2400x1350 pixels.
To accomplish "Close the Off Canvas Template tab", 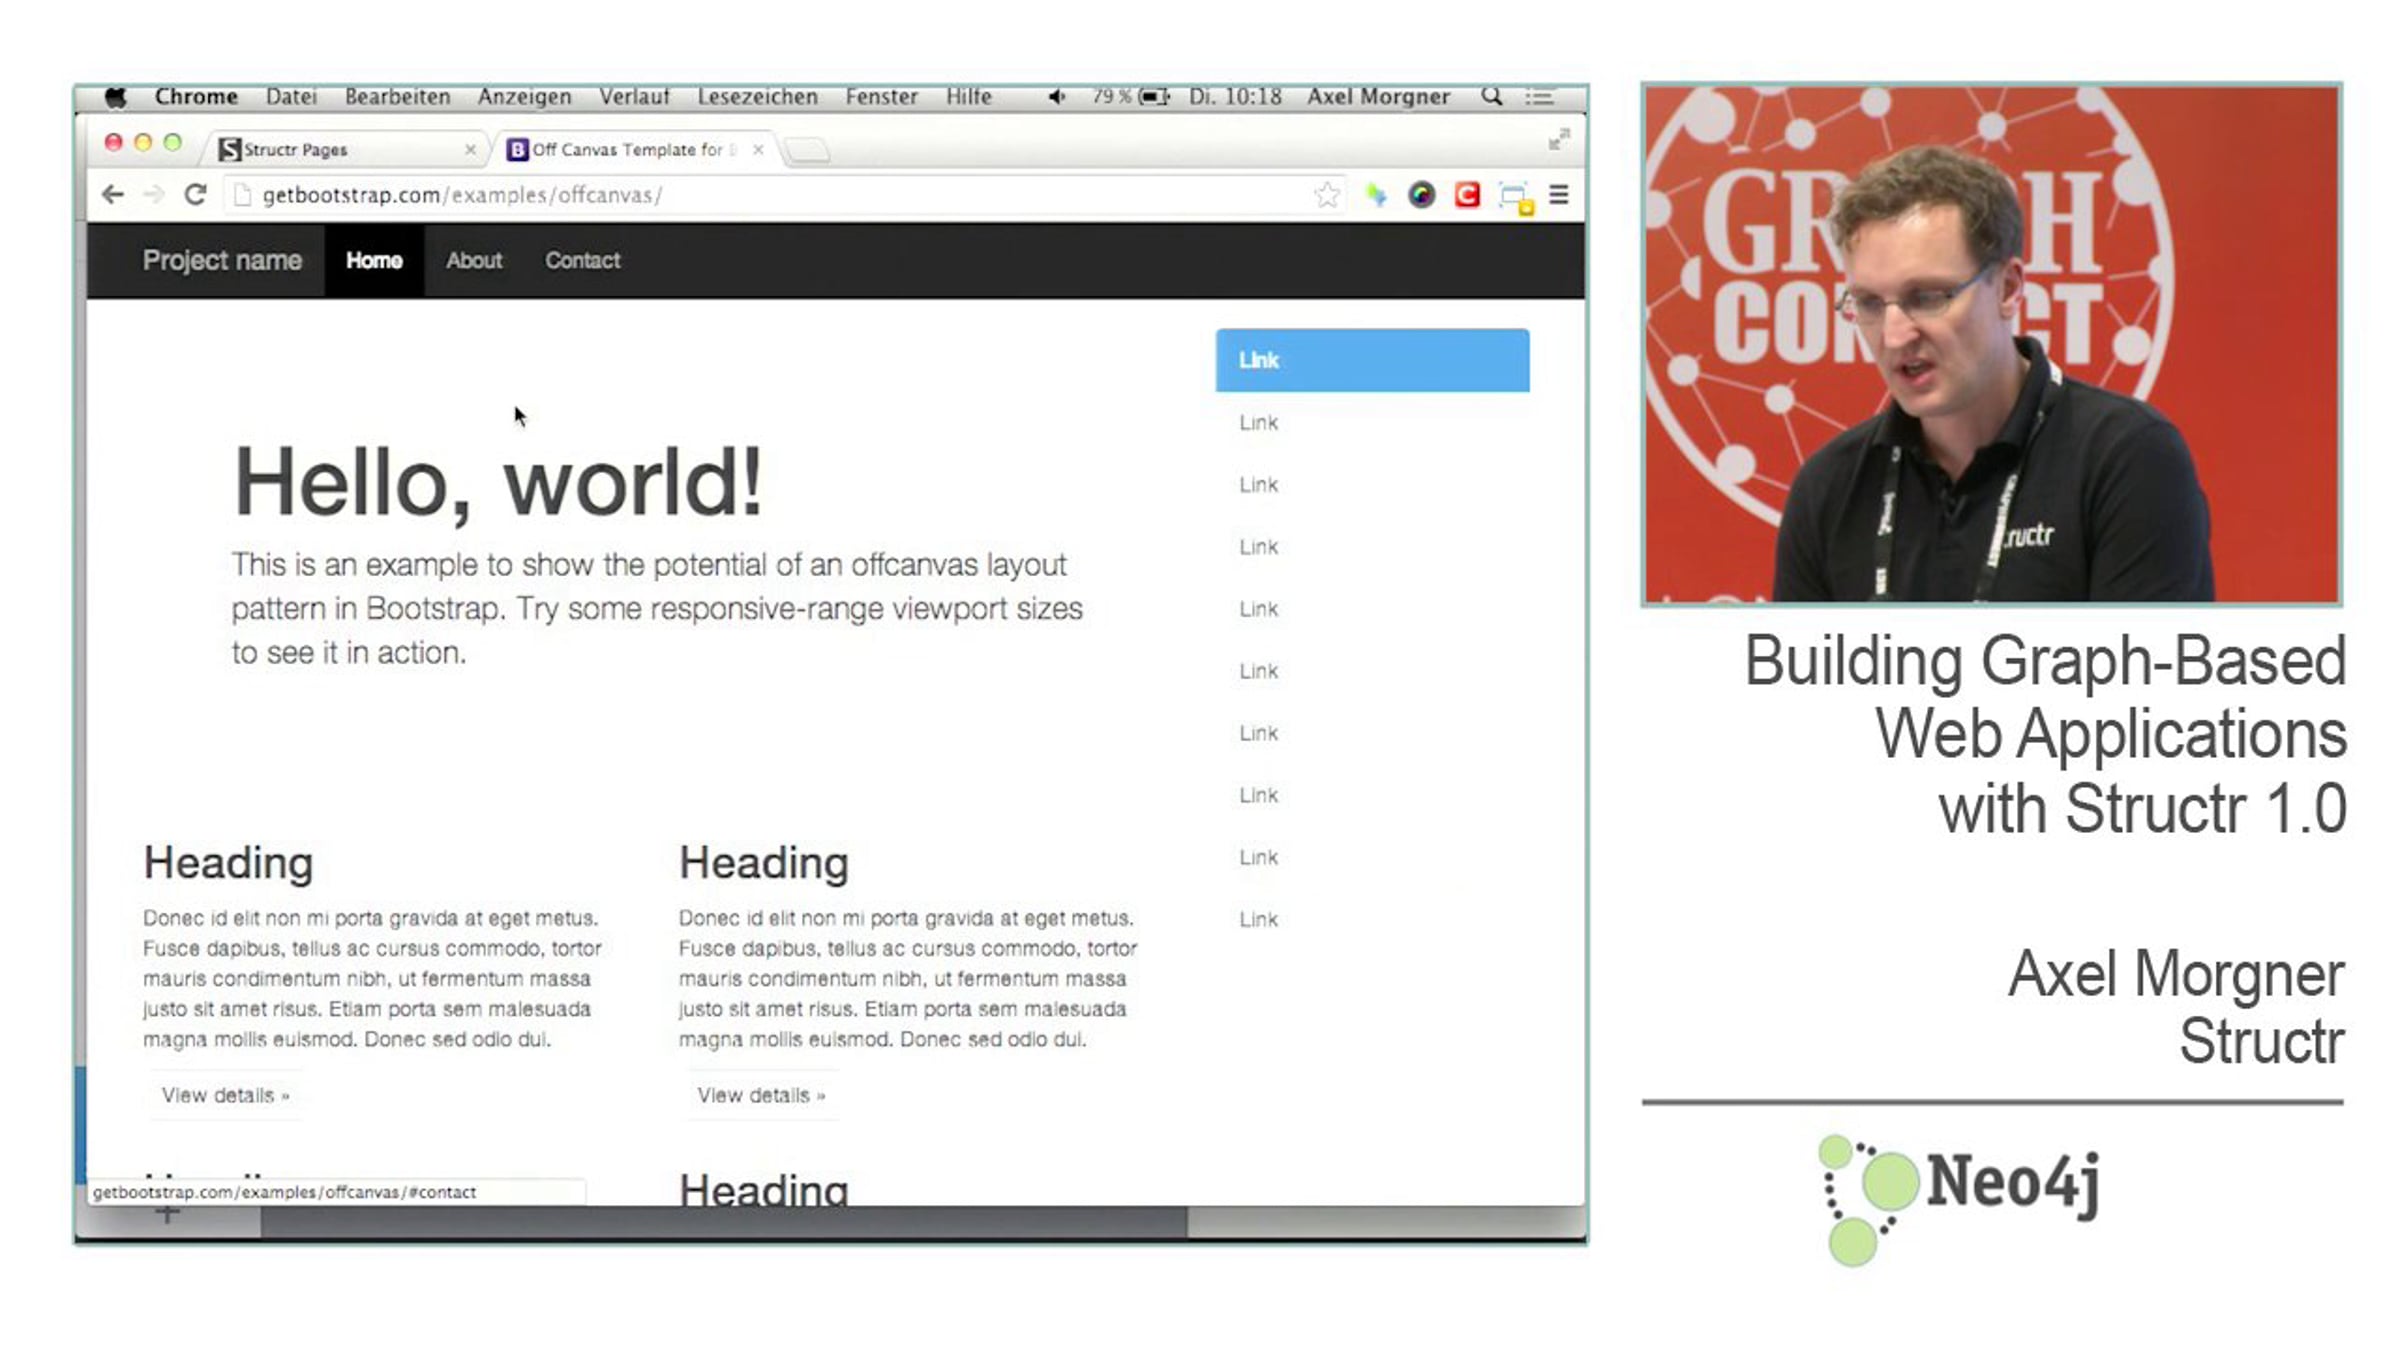I will [758, 150].
